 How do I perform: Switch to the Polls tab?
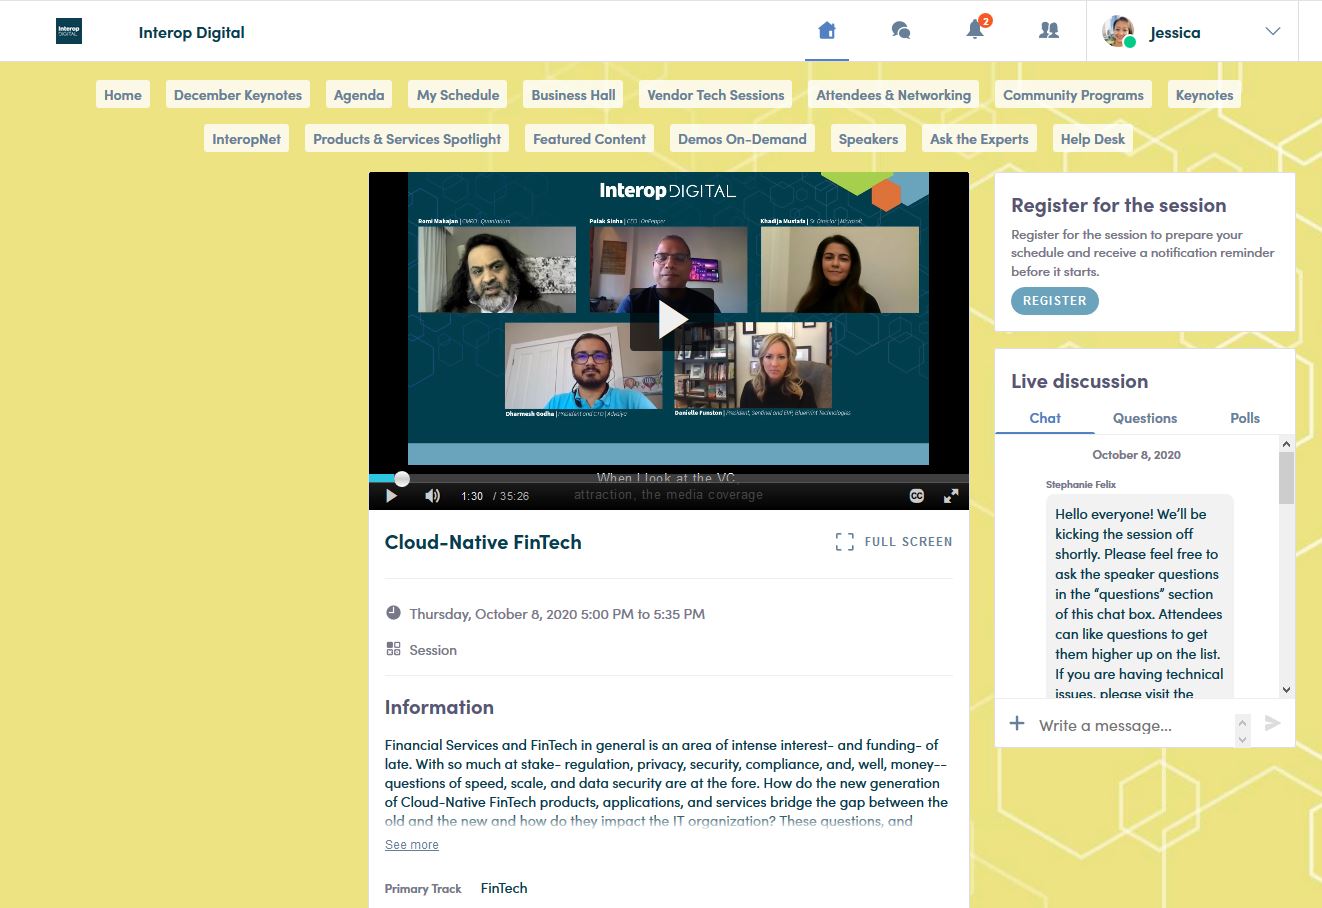coord(1245,418)
